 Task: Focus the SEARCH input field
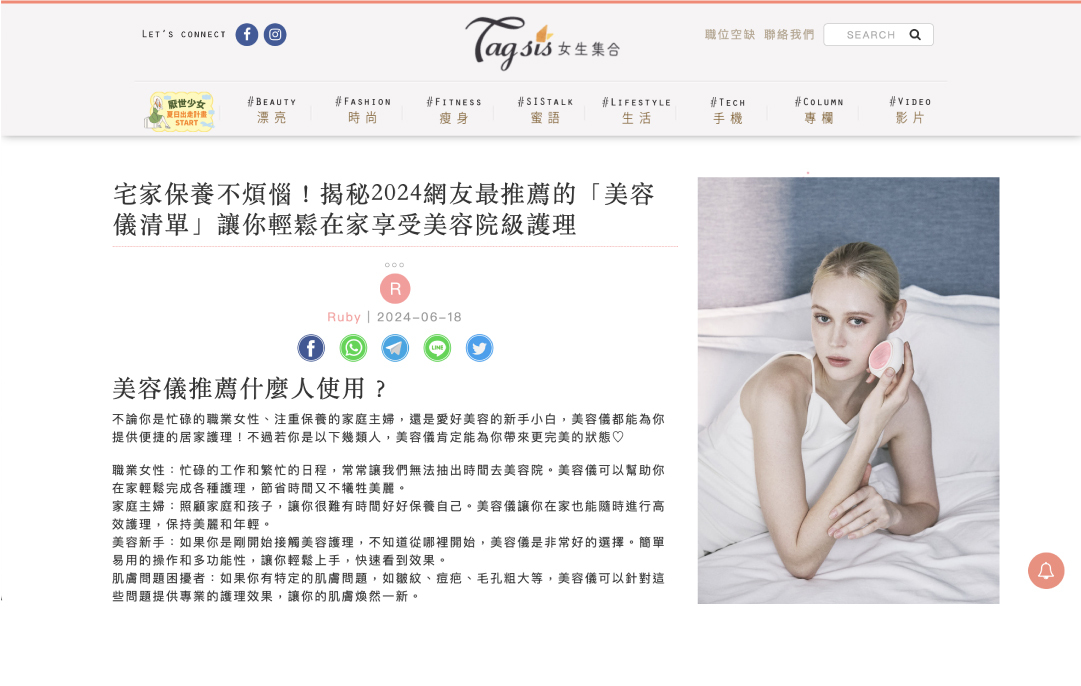(x=878, y=34)
